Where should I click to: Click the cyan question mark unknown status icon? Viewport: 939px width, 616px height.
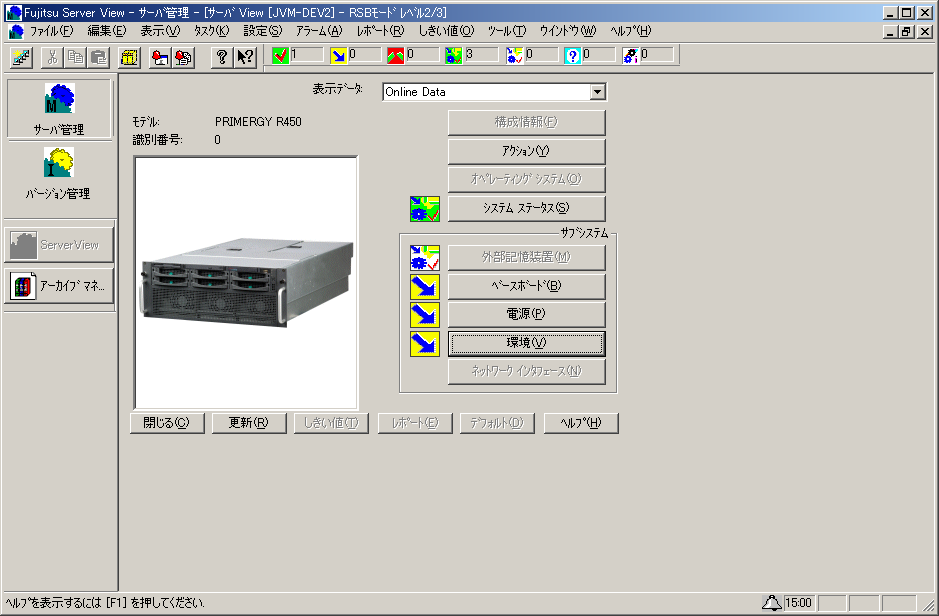[x=572, y=56]
